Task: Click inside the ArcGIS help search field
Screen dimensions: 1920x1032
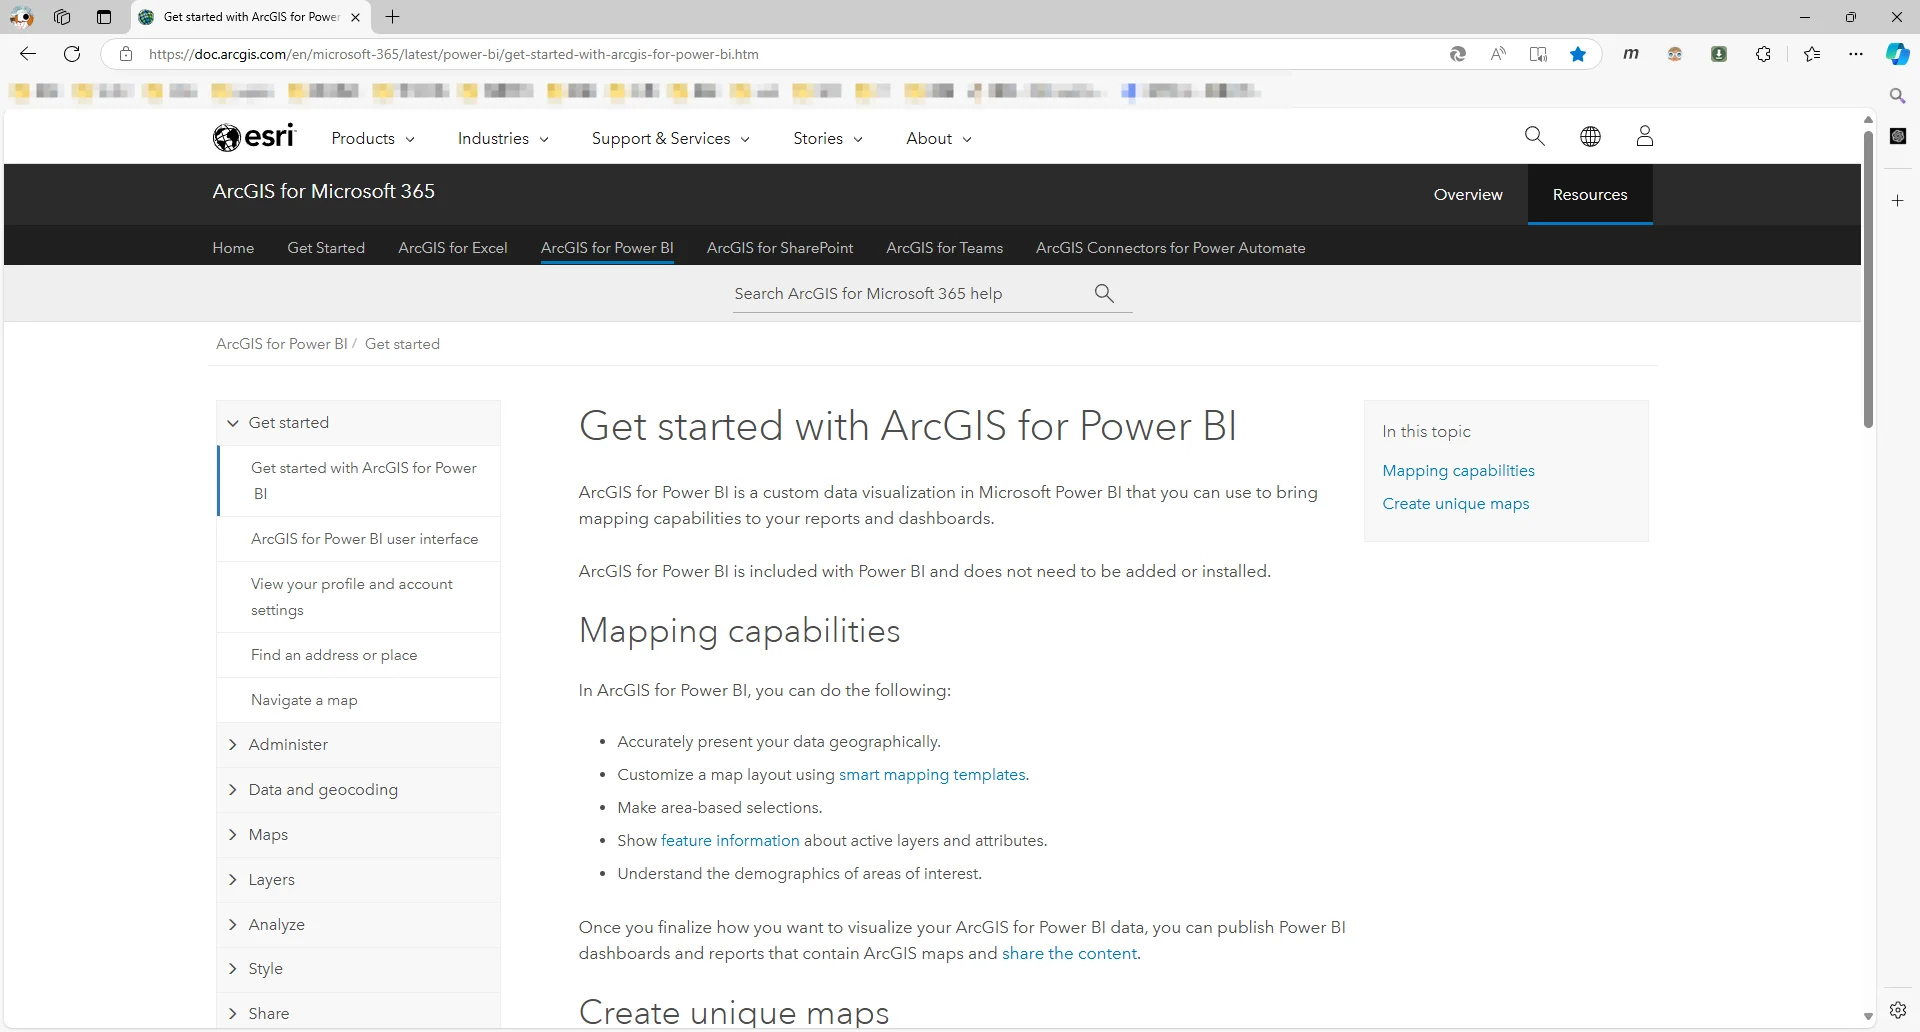Action: click(x=900, y=293)
